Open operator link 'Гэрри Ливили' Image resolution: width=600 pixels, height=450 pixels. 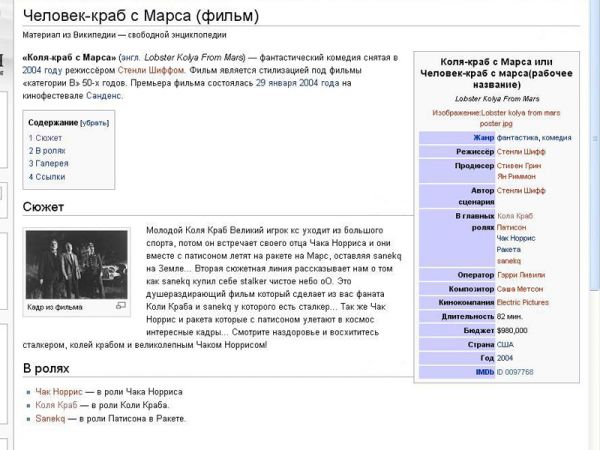click(521, 275)
